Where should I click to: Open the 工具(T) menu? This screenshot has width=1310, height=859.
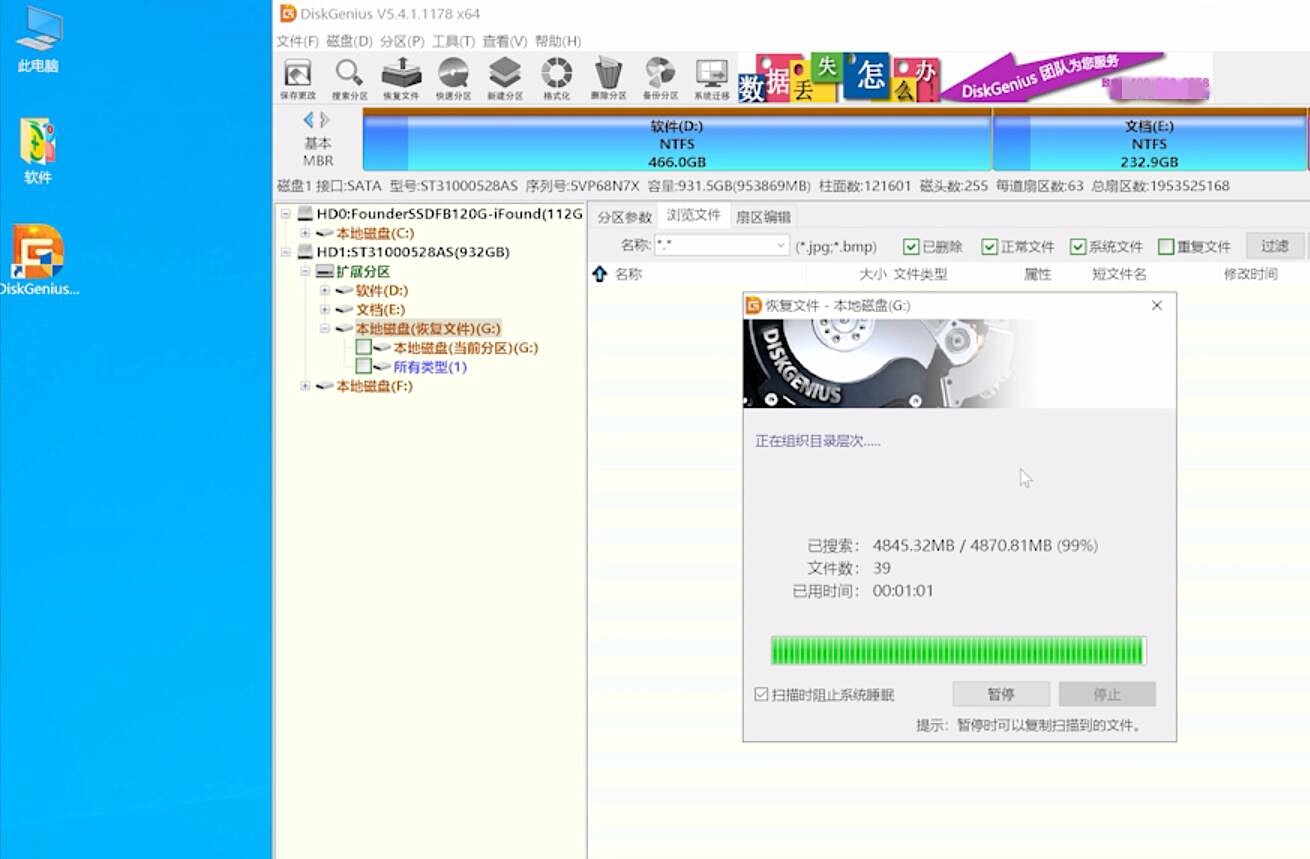pyautogui.click(x=453, y=41)
